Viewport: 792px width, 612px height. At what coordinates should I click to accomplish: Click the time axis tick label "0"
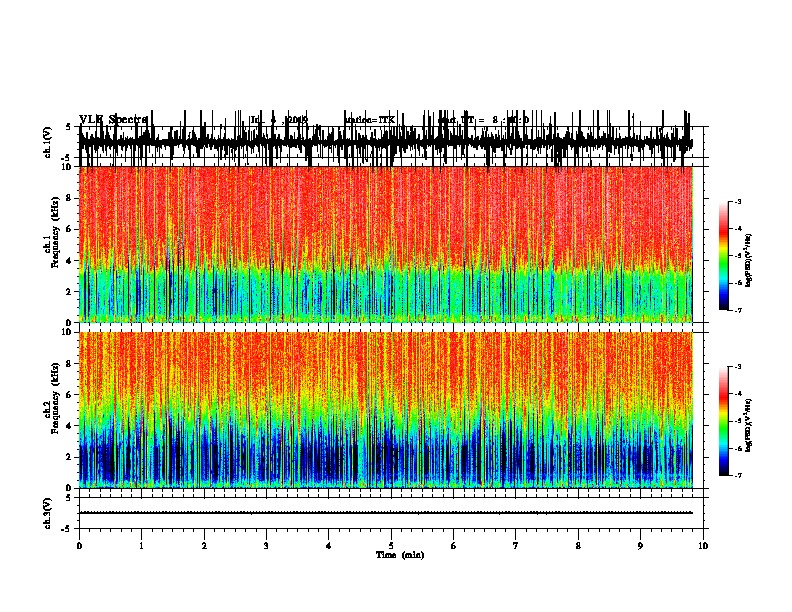[79, 546]
